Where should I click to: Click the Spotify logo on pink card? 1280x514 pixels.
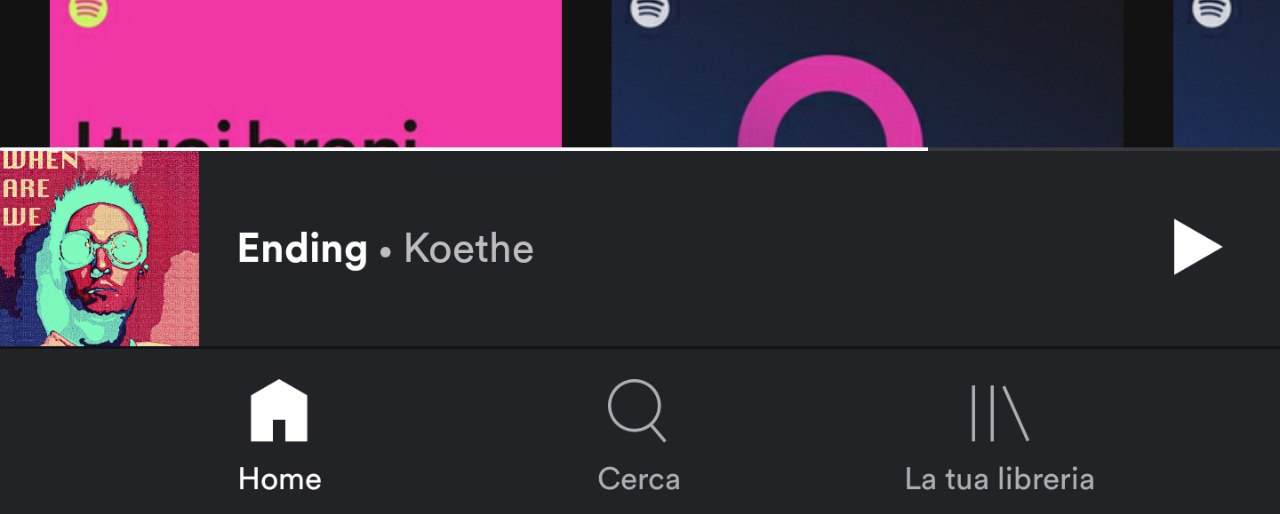click(88, 11)
